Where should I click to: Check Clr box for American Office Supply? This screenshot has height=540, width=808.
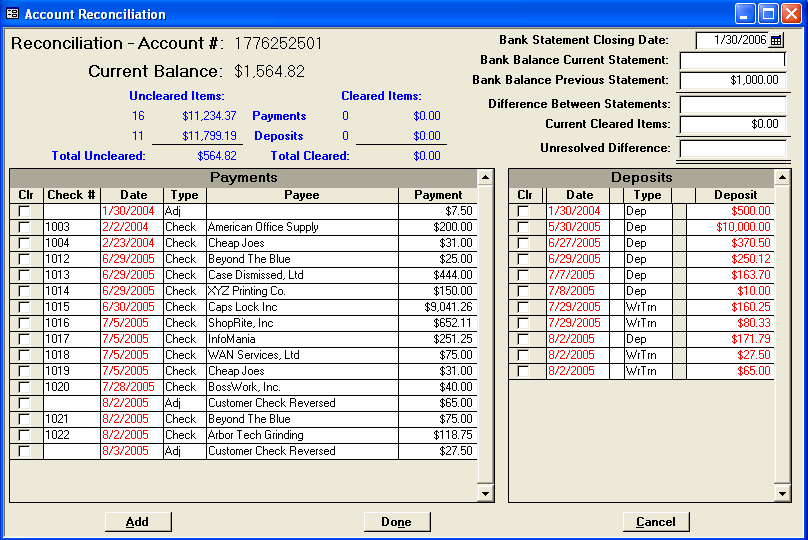point(24,227)
